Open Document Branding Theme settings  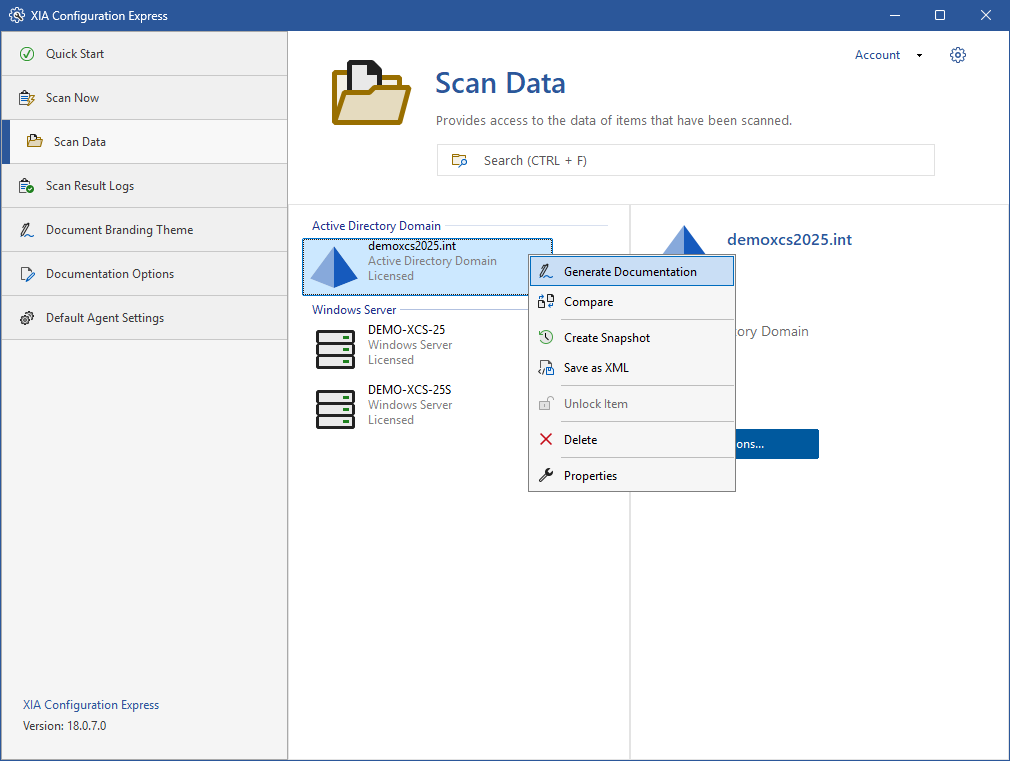[x=120, y=230]
